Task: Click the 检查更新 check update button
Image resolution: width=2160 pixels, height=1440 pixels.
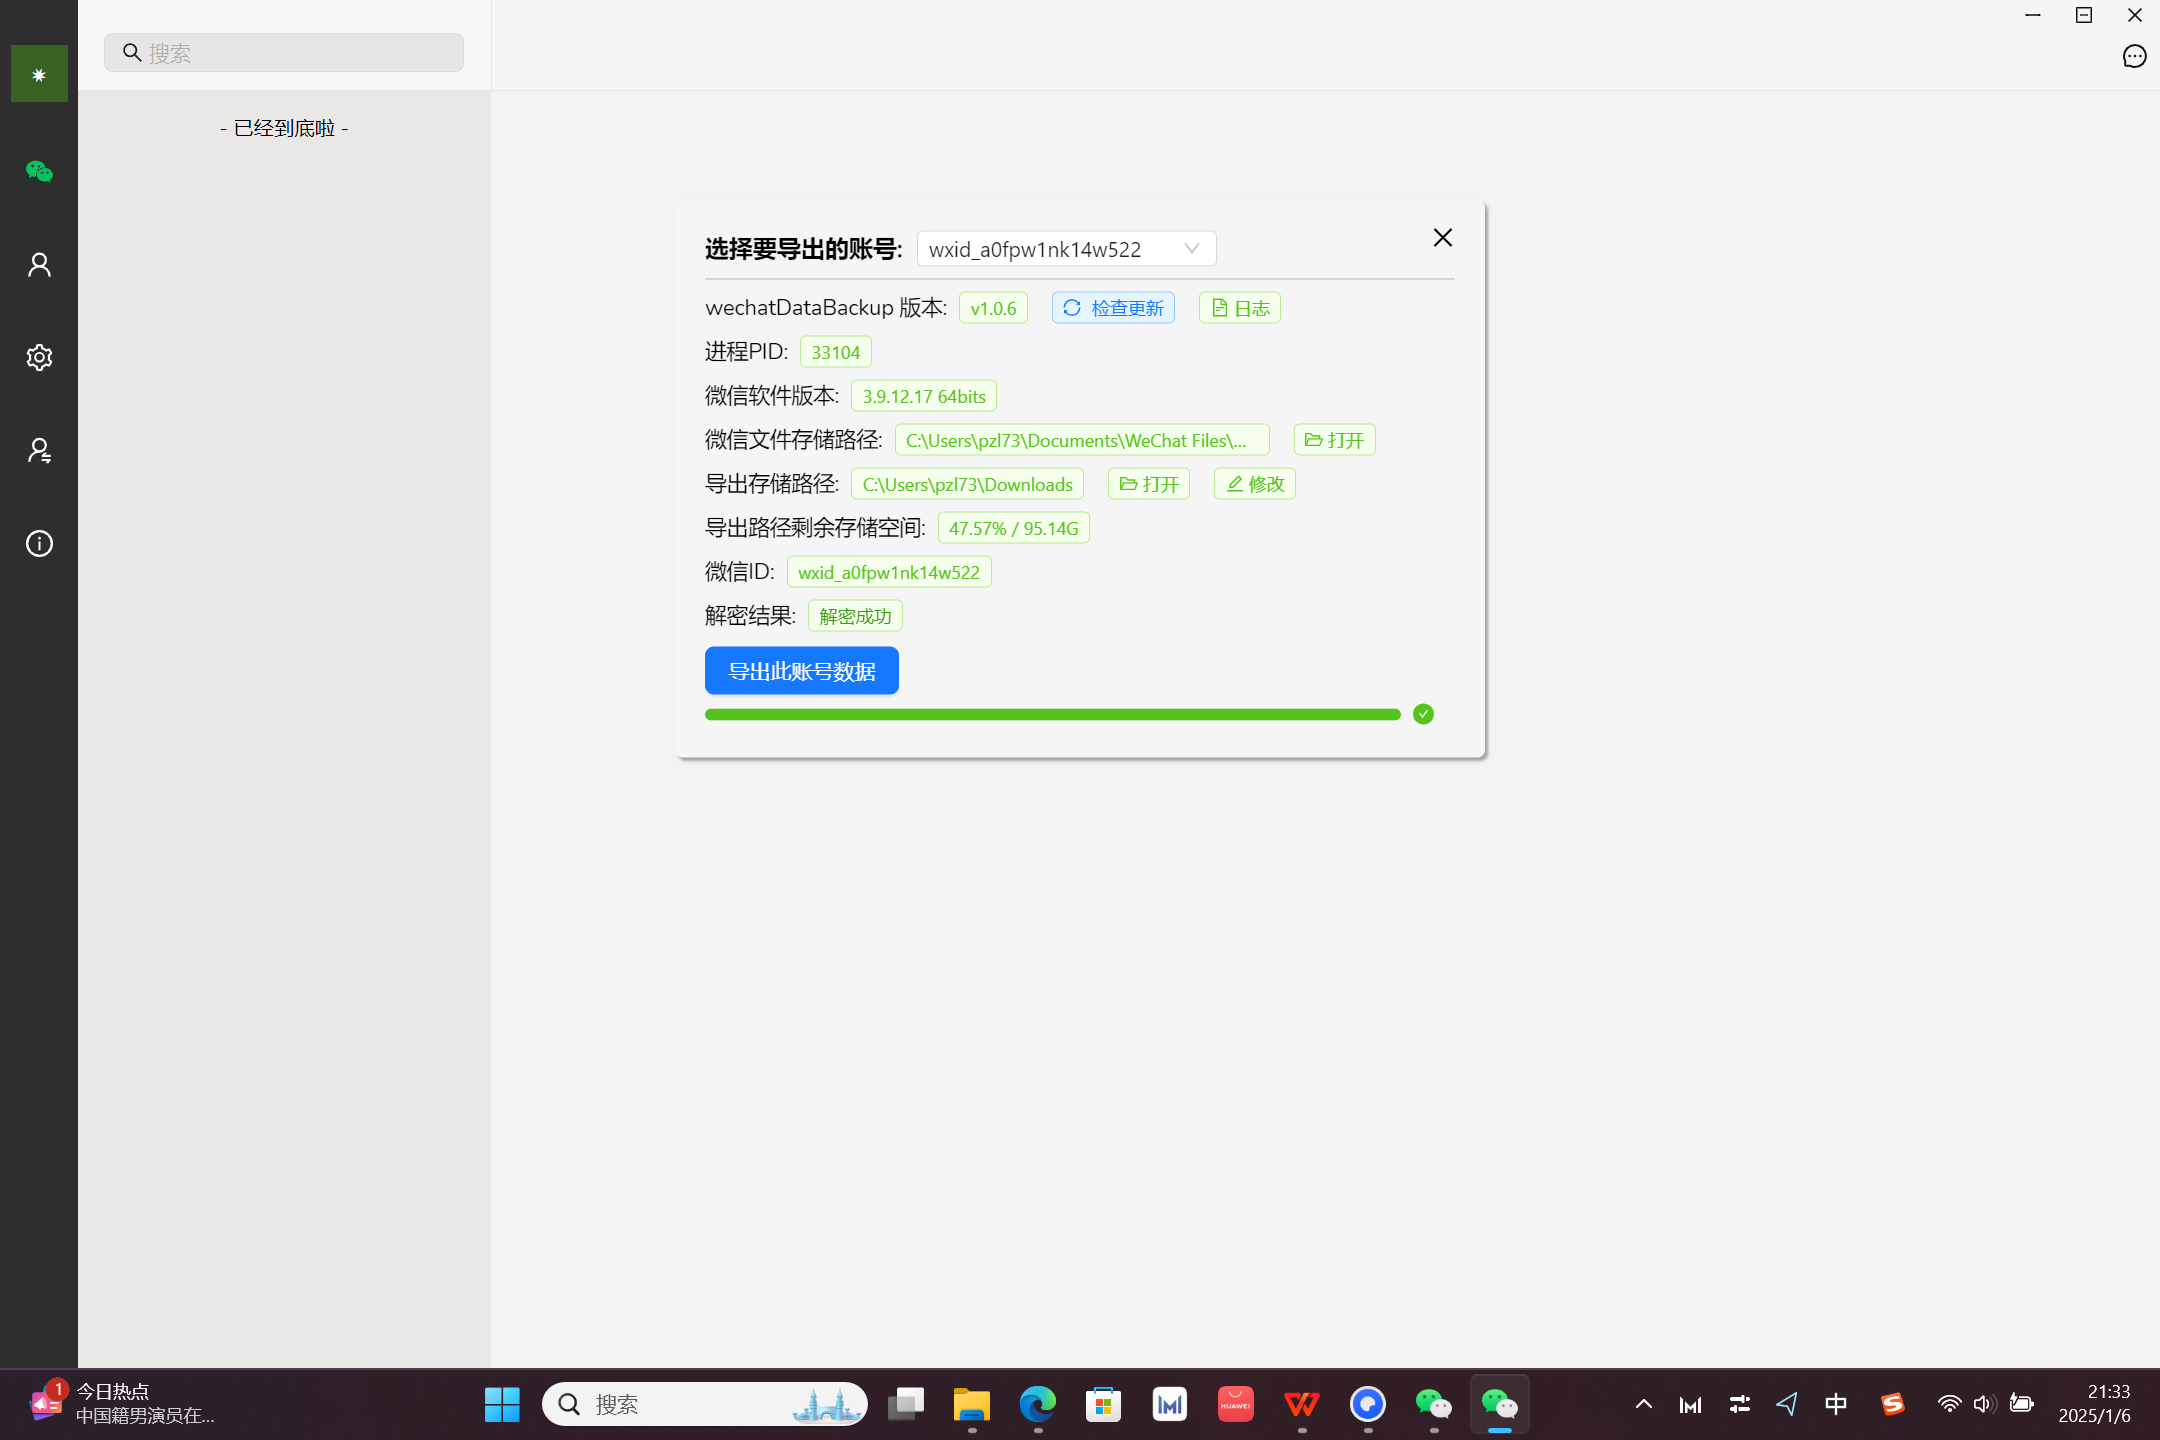Action: pos(1113,308)
